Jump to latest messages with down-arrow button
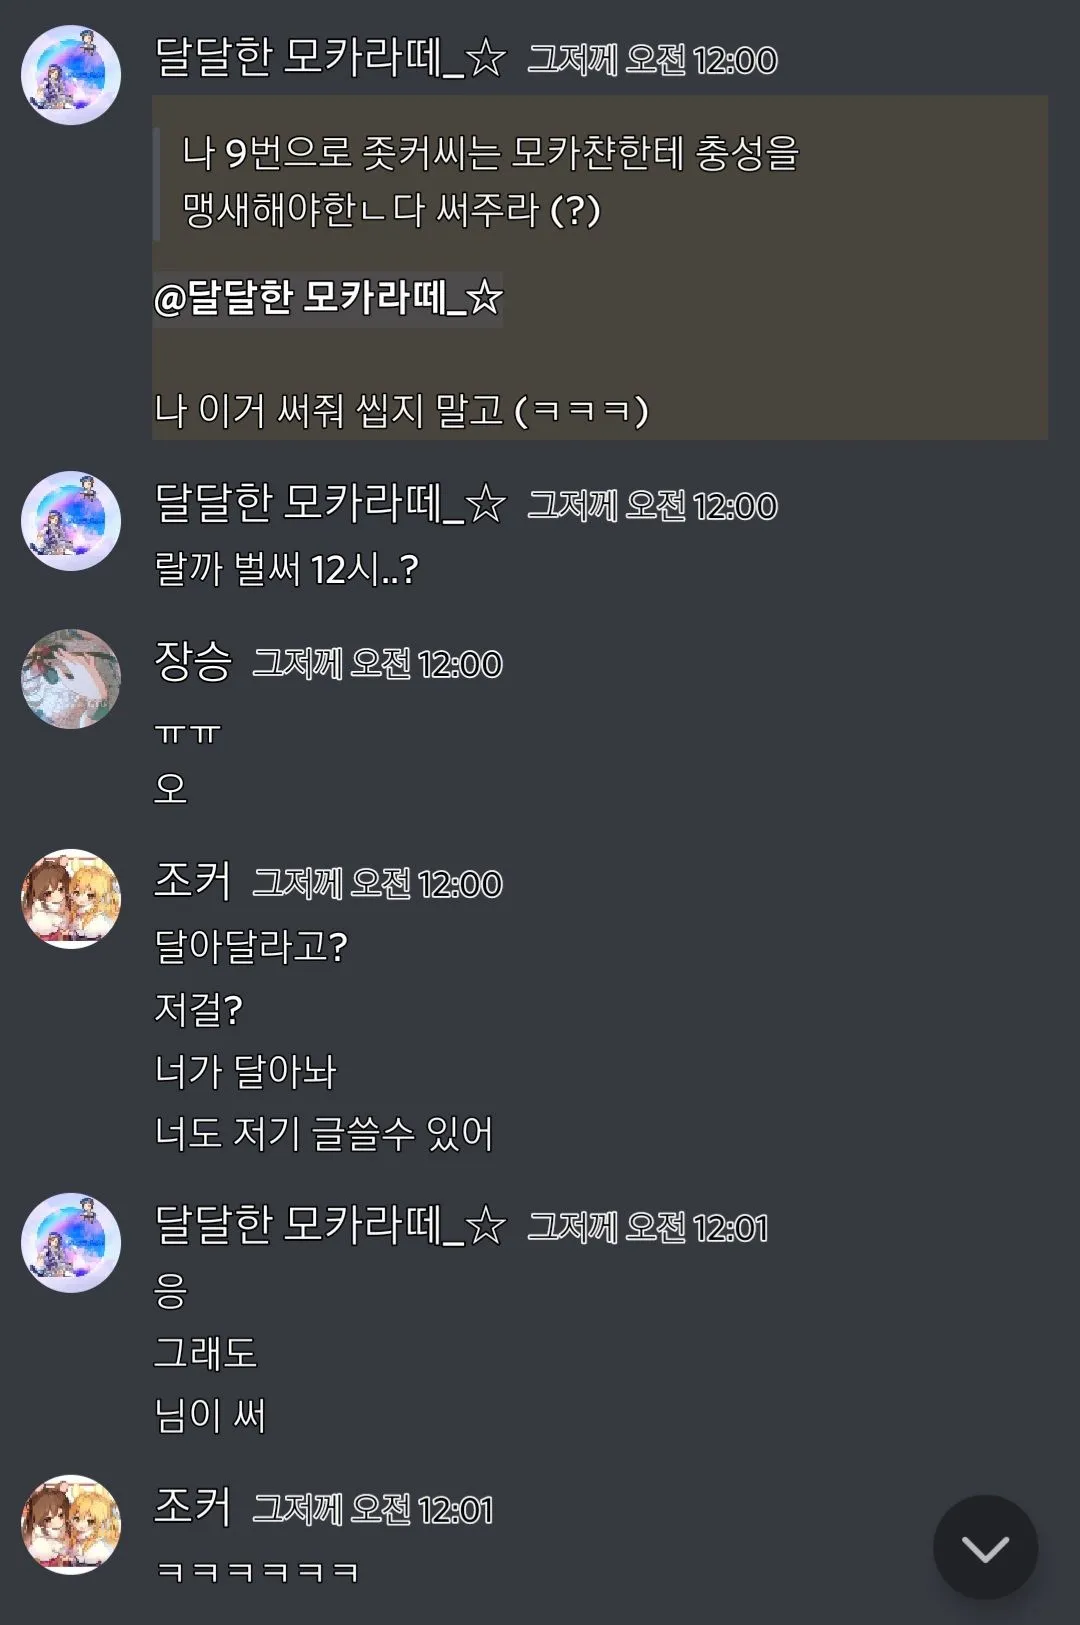Screen dimensions: 1080x1625 click(985, 1547)
